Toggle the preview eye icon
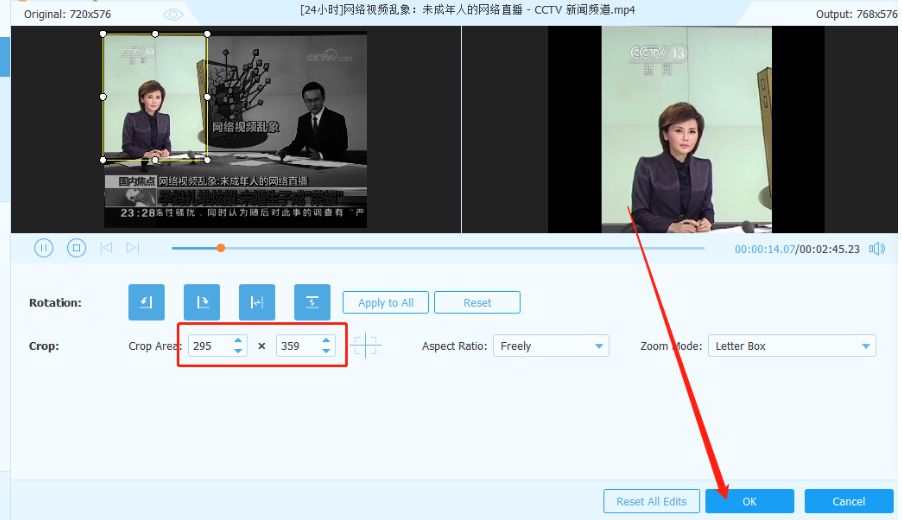 pyautogui.click(x=173, y=14)
